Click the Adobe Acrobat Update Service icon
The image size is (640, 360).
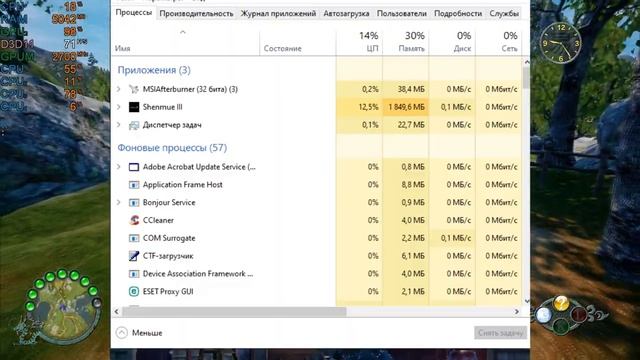click(x=134, y=167)
